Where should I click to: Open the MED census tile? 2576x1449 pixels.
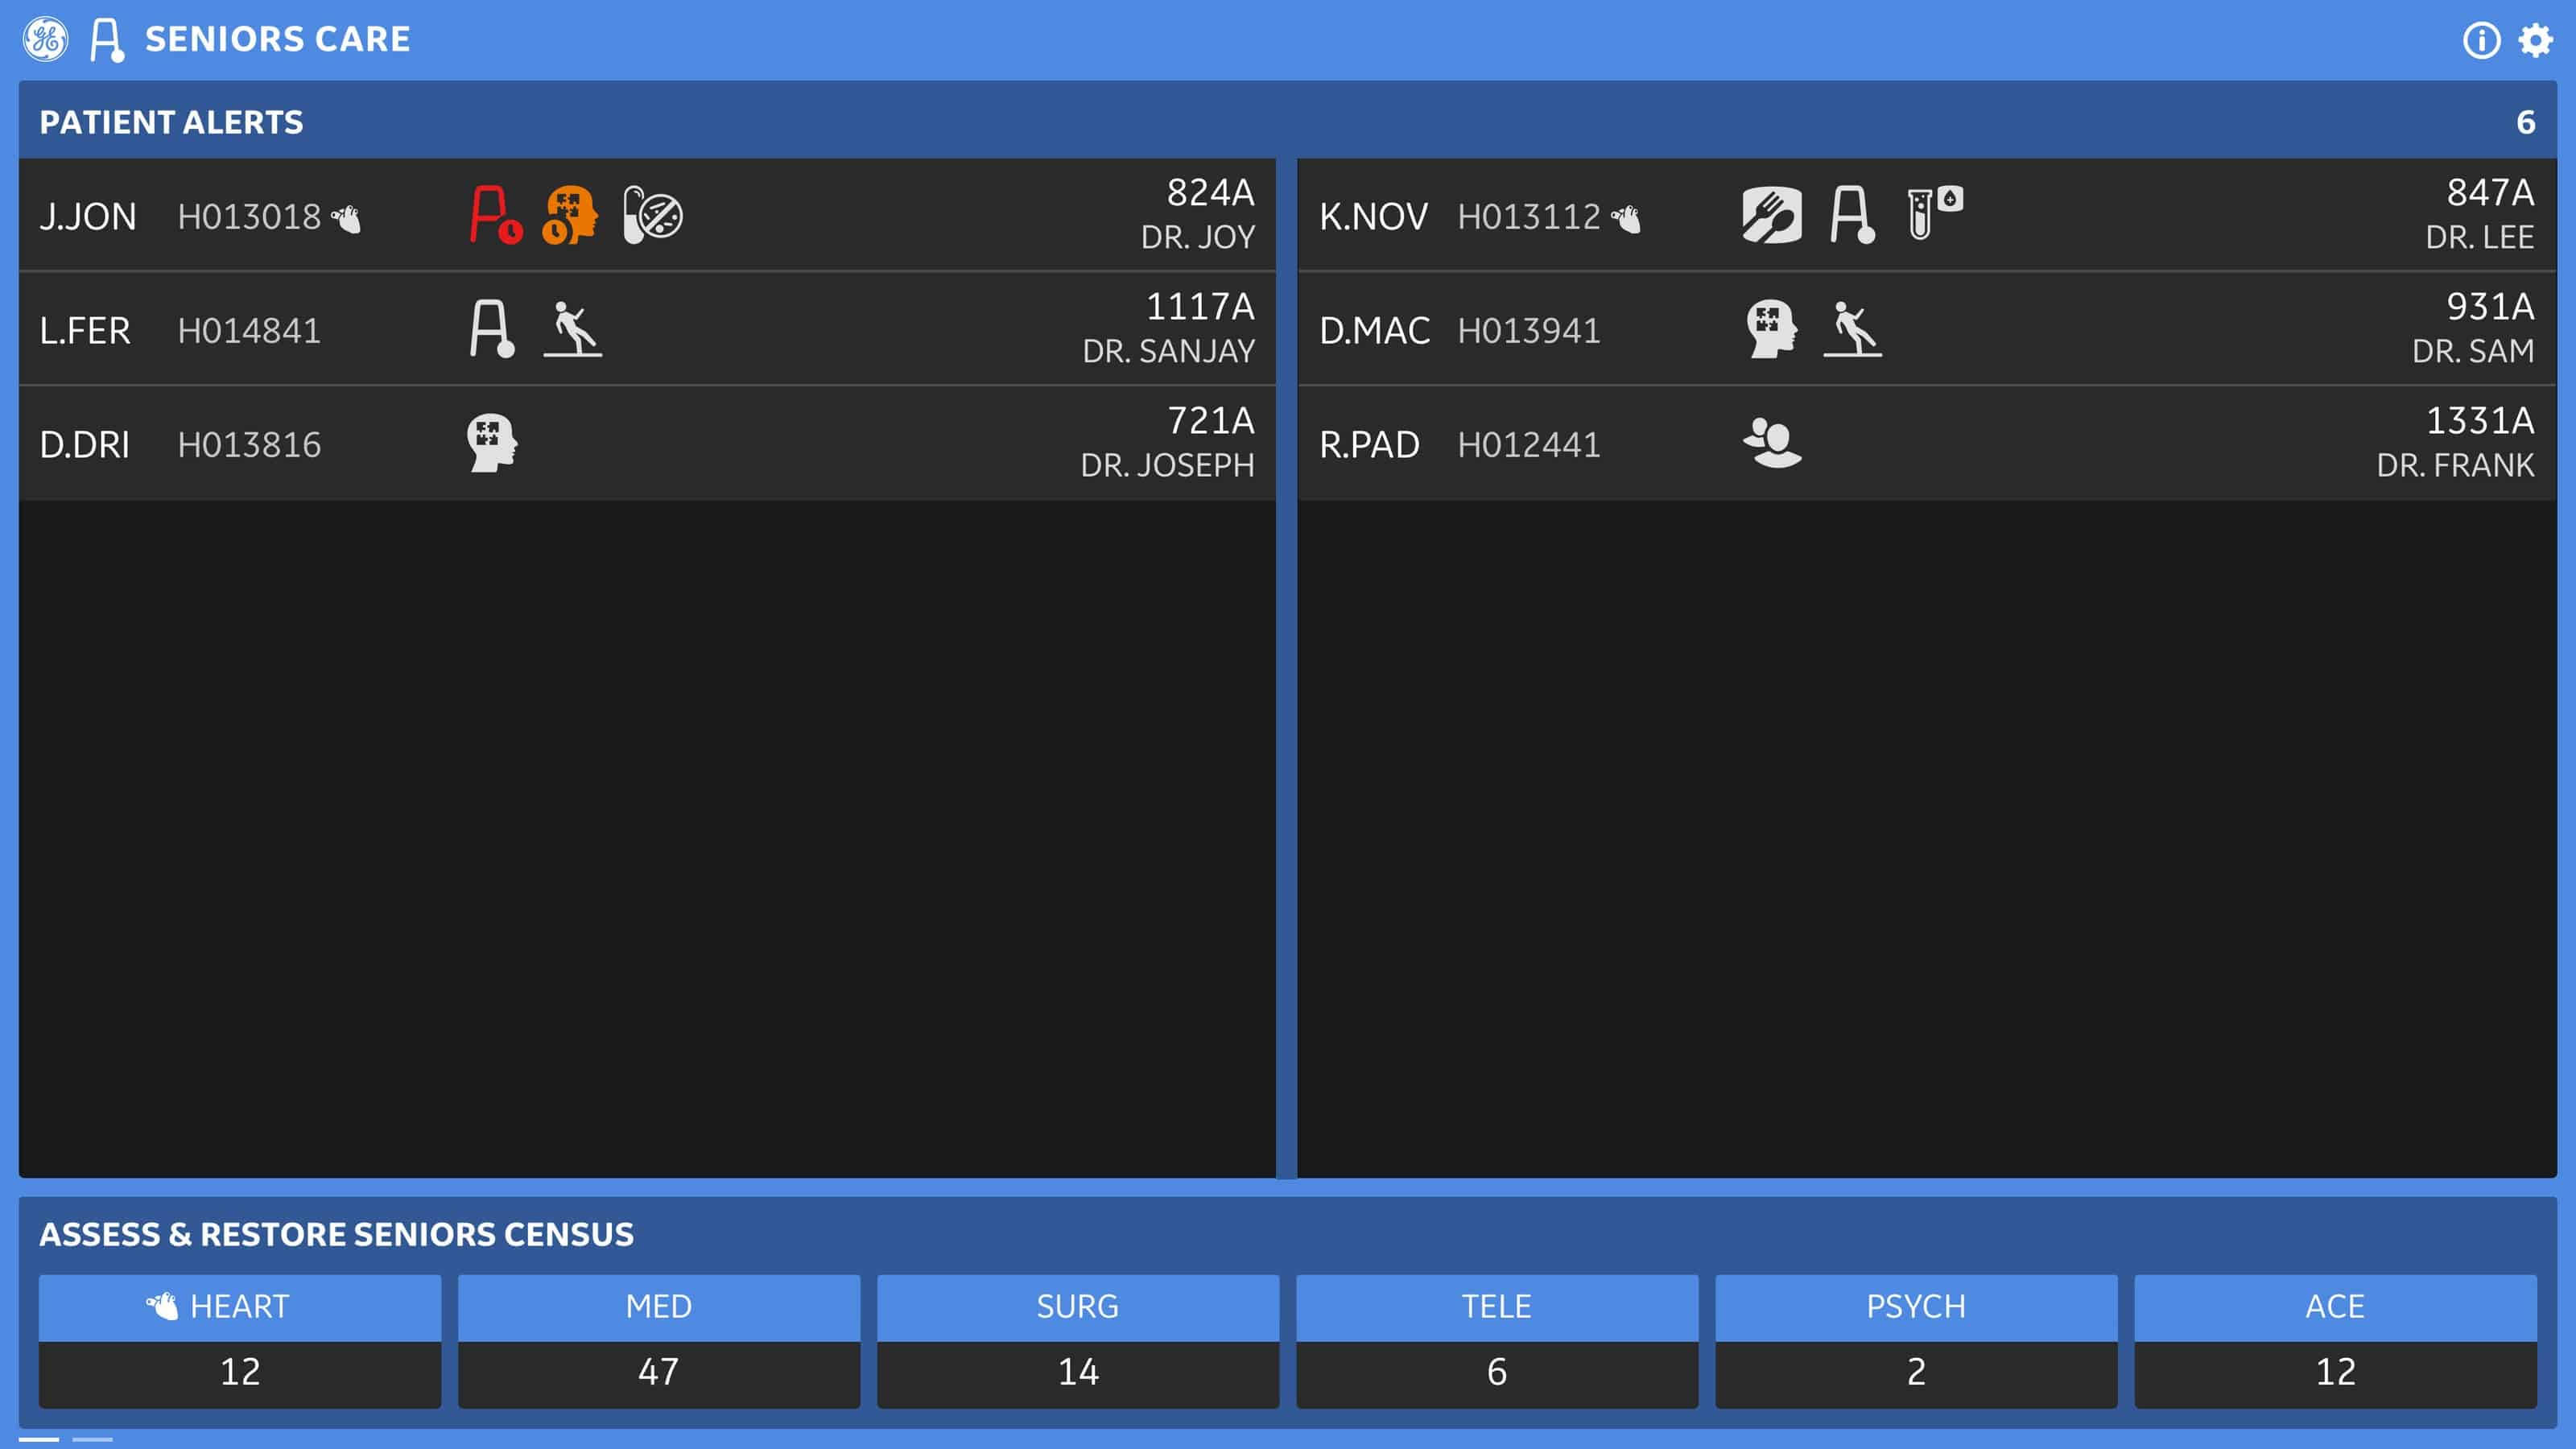pyautogui.click(x=659, y=1341)
